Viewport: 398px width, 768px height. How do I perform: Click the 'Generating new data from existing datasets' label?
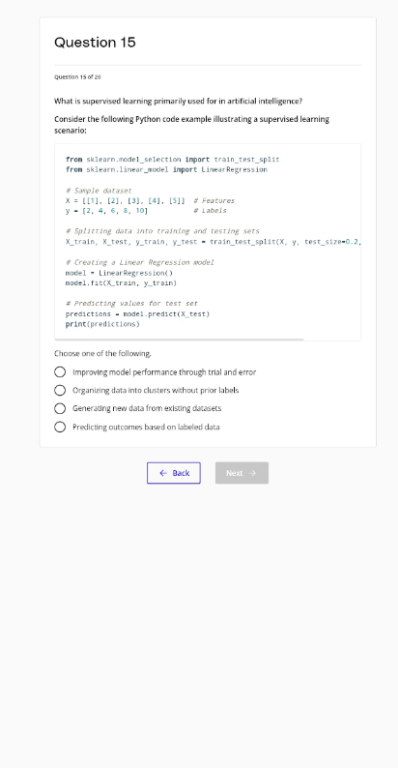147,408
